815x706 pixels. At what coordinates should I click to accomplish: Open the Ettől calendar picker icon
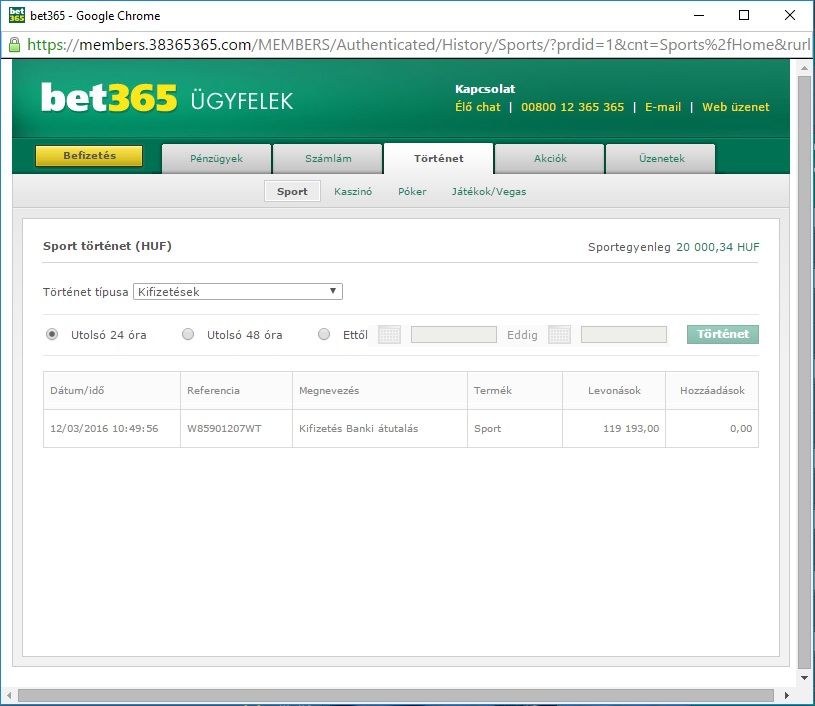(389, 334)
